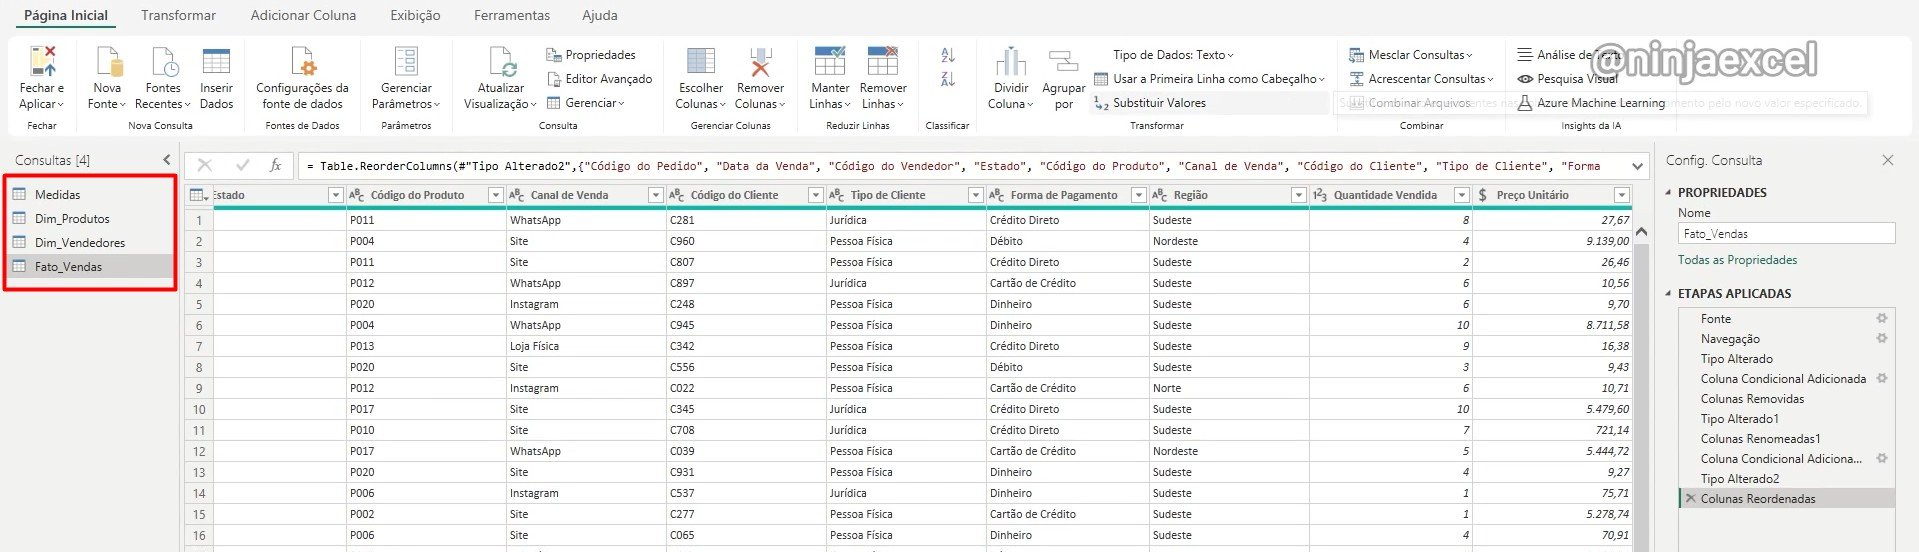The height and width of the screenshot is (552, 1919).
Task: Click the Fechar e Aplicar icon
Action: (42, 62)
